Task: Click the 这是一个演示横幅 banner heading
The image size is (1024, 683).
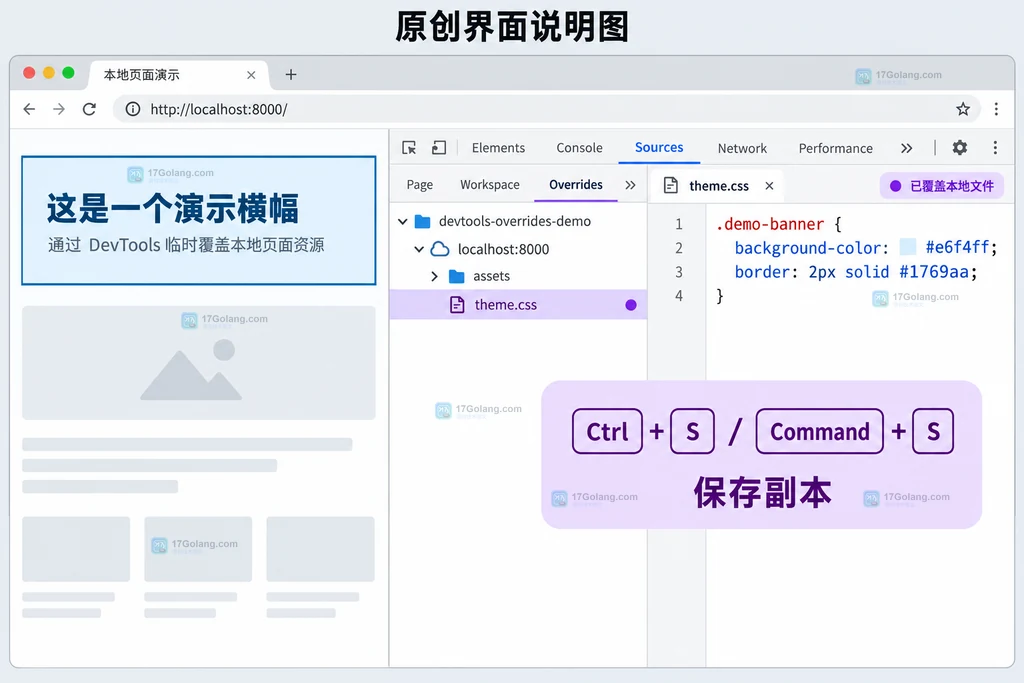Action: [172, 208]
